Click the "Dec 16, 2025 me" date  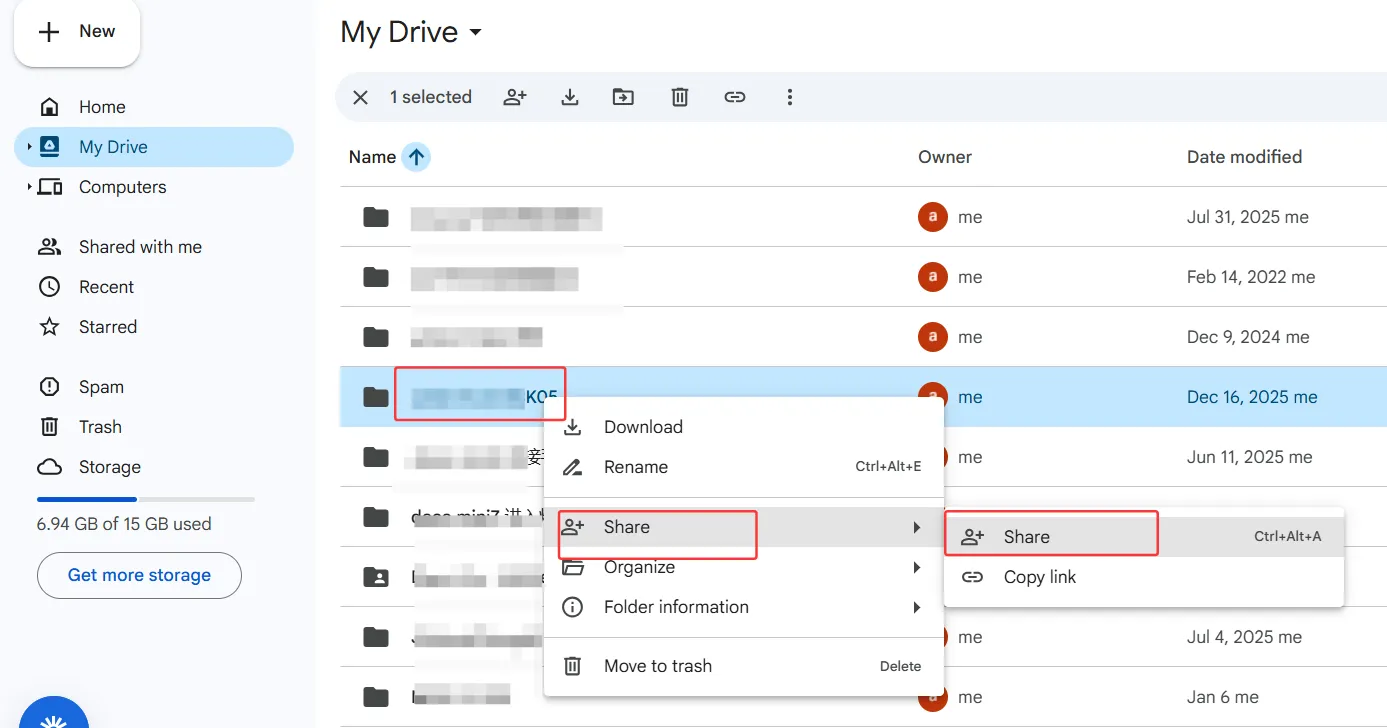tap(1252, 397)
